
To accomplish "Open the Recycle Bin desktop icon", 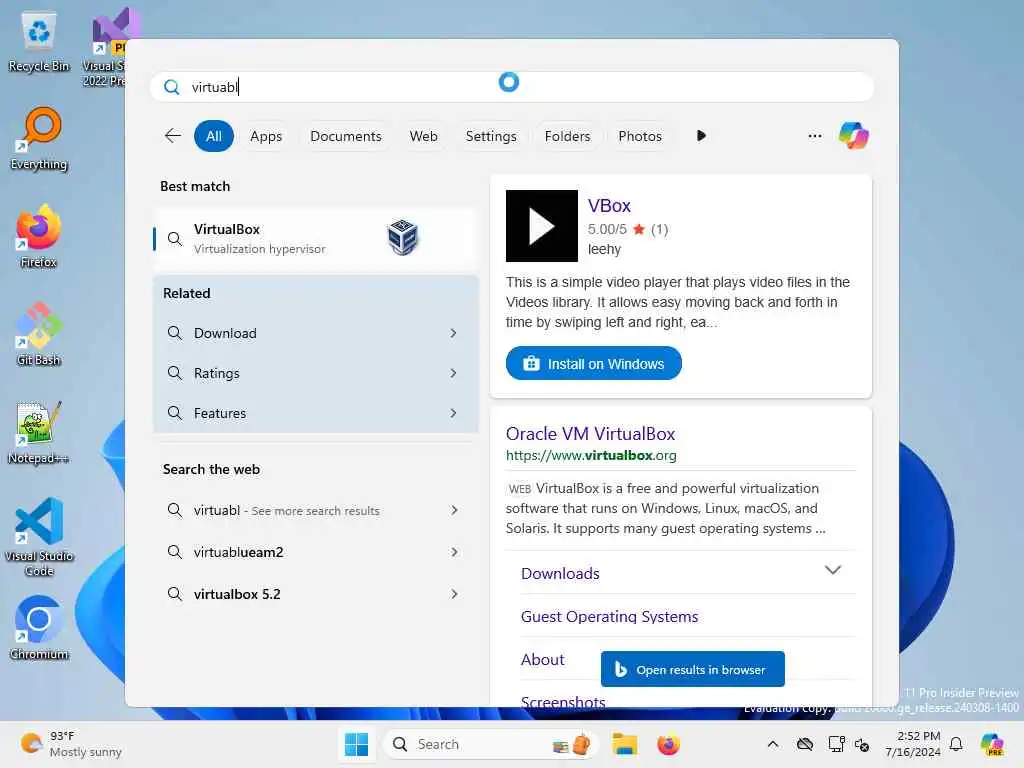I will point(39,42).
